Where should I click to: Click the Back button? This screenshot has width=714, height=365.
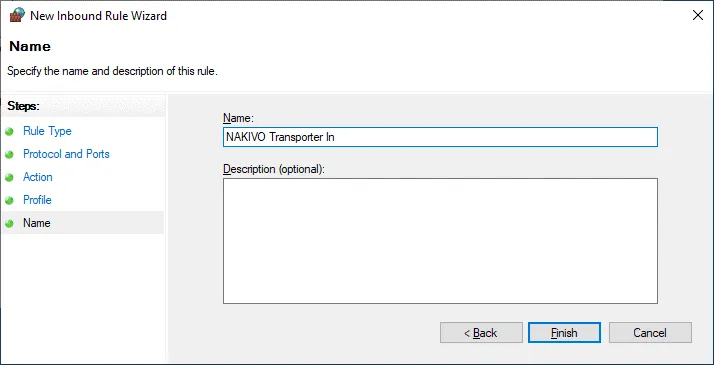[481, 333]
